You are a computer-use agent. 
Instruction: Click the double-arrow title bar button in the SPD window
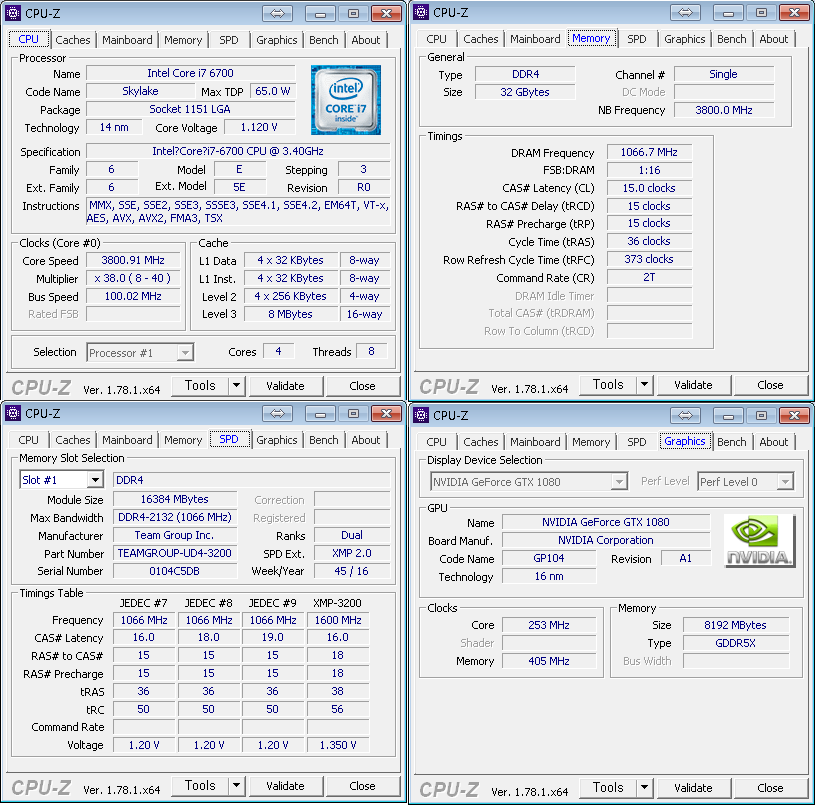277,414
